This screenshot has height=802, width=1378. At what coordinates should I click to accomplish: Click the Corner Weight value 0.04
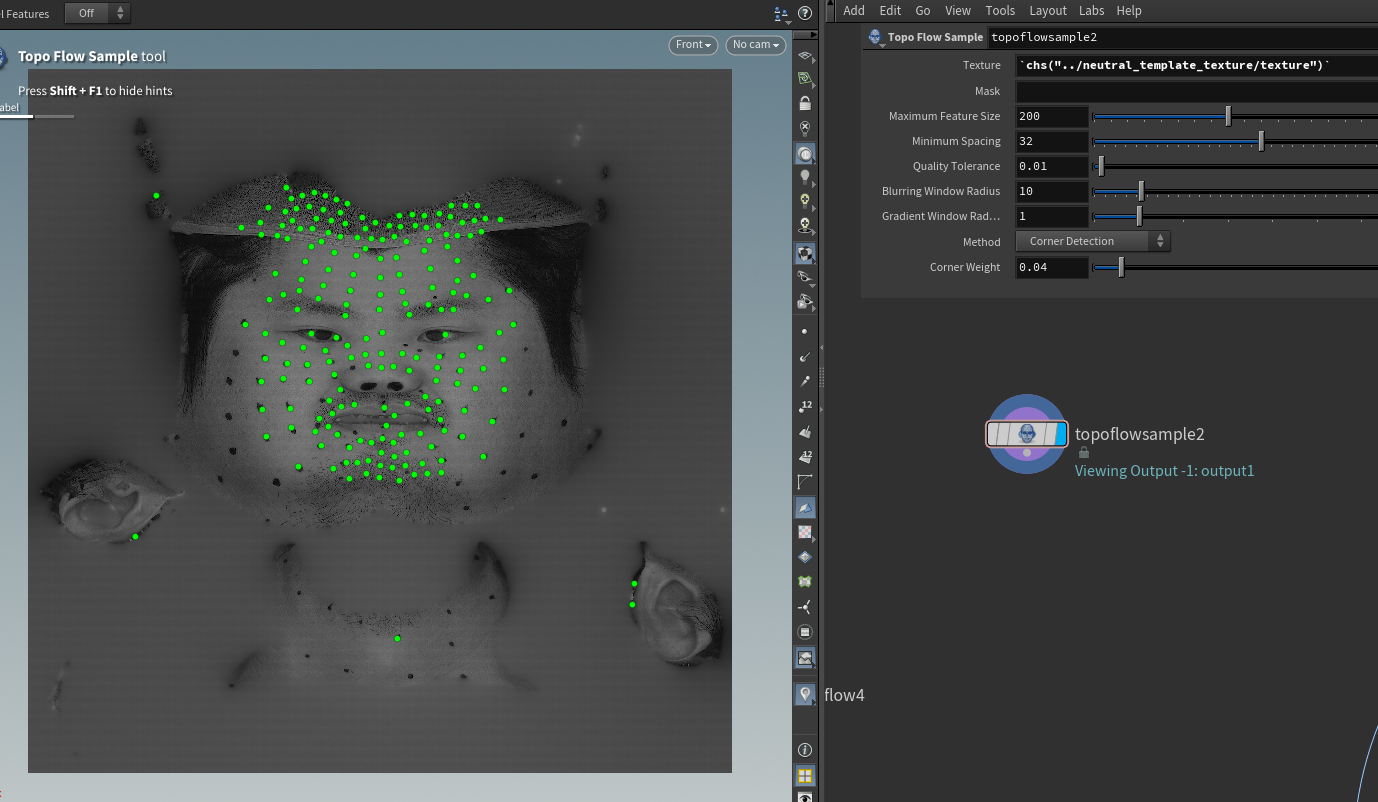tap(1052, 267)
